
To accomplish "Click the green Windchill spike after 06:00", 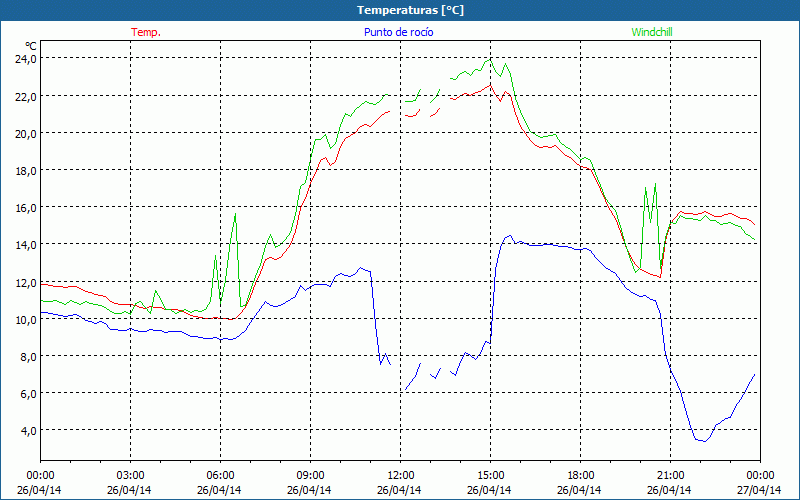I will point(235,214).
